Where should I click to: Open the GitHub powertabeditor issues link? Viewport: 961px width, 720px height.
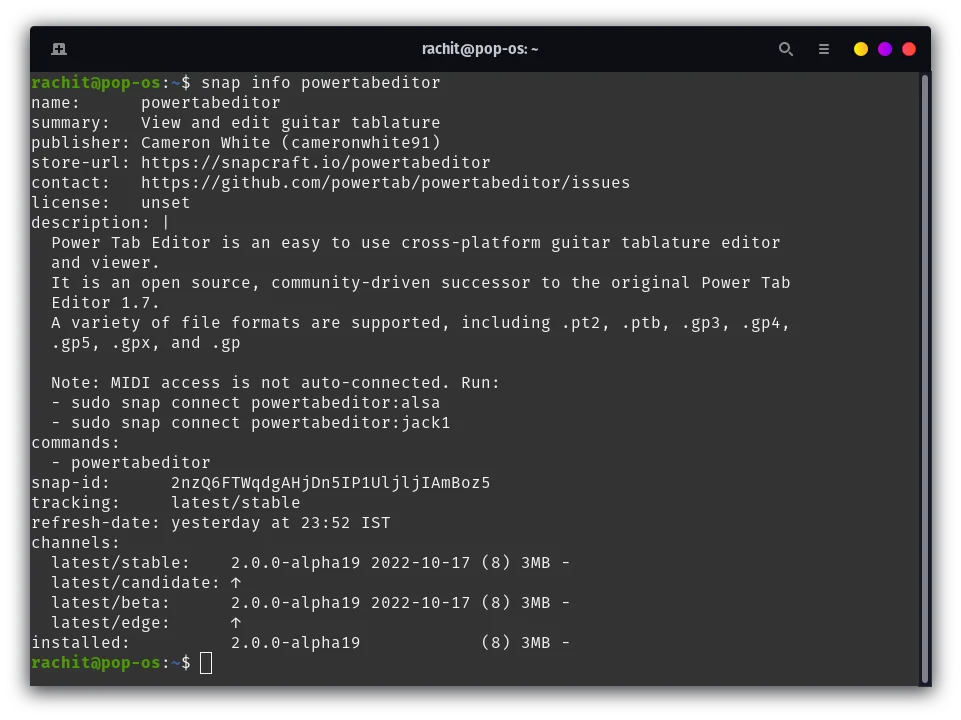point(385,182)
